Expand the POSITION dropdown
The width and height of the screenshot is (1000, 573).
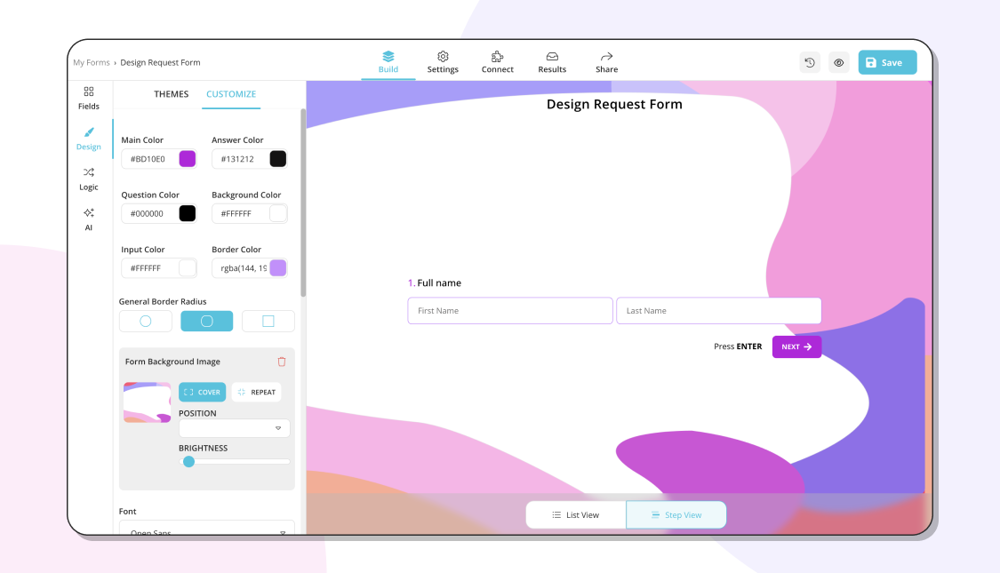(x=234, y=428)
